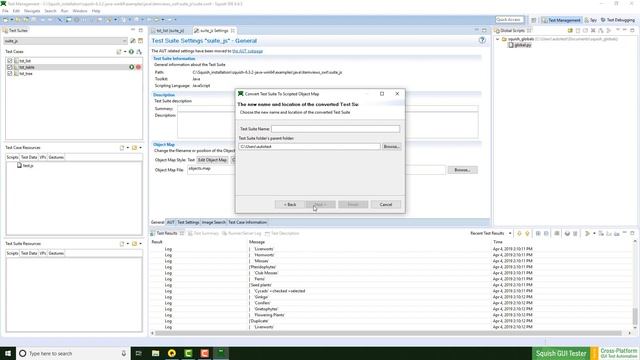
Task: Click Browse button next to Object Map File
Action: pos(462,170)
